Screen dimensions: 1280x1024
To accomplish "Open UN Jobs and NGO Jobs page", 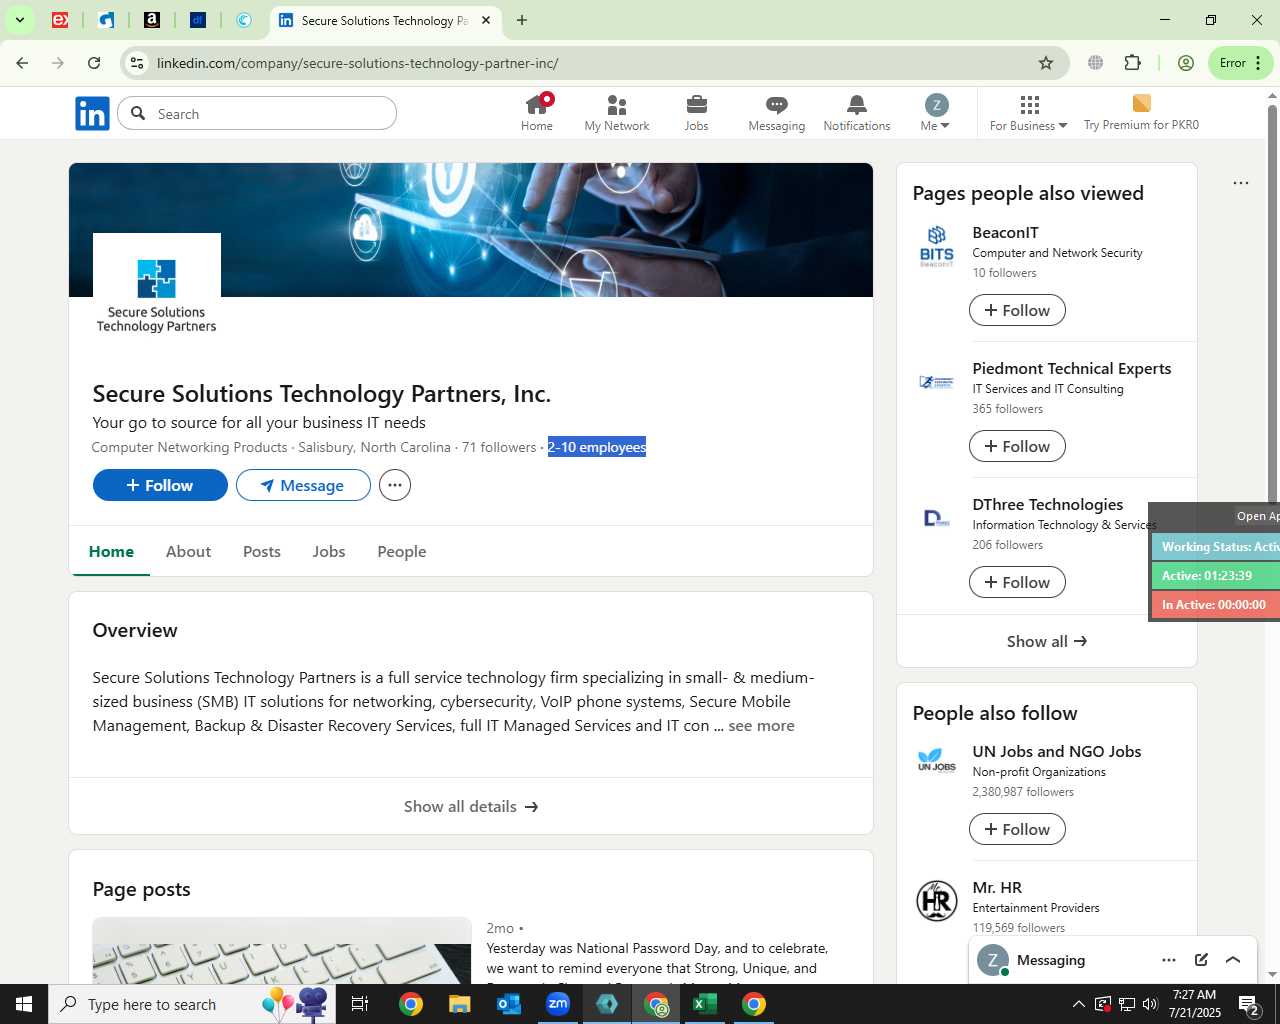I will tap(1056, 751).
